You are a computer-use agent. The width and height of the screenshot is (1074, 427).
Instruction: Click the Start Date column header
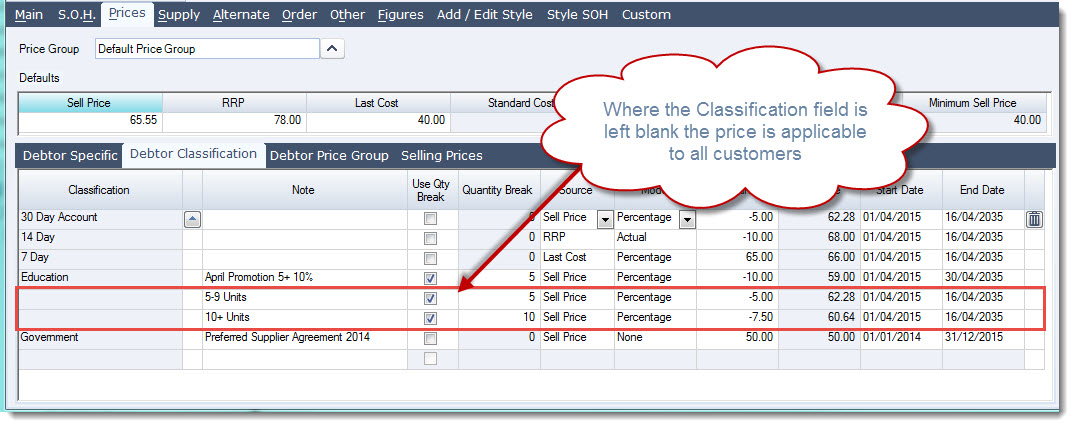coord(900,190)
